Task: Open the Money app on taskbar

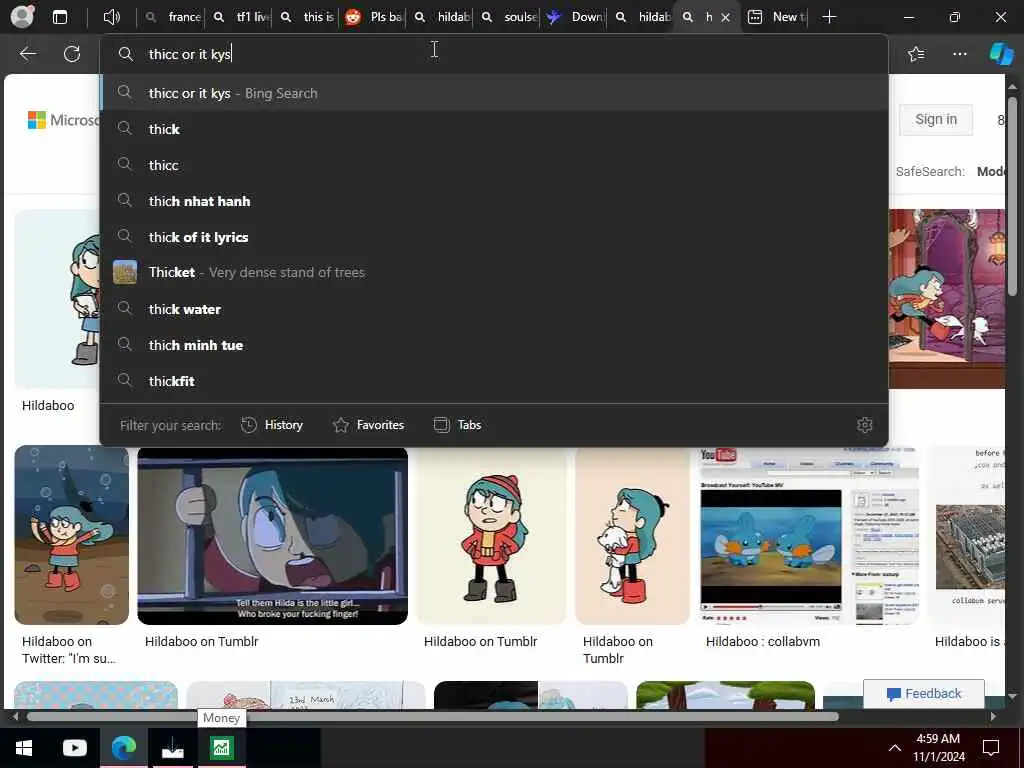Action: coord(221,748)
